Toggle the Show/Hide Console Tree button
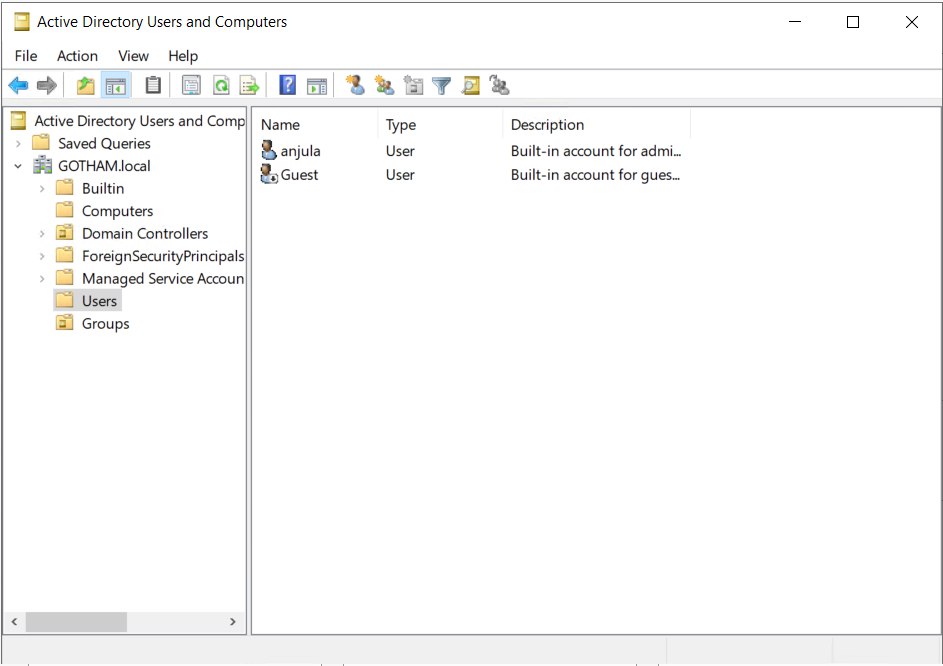 [x=116, y=86]
